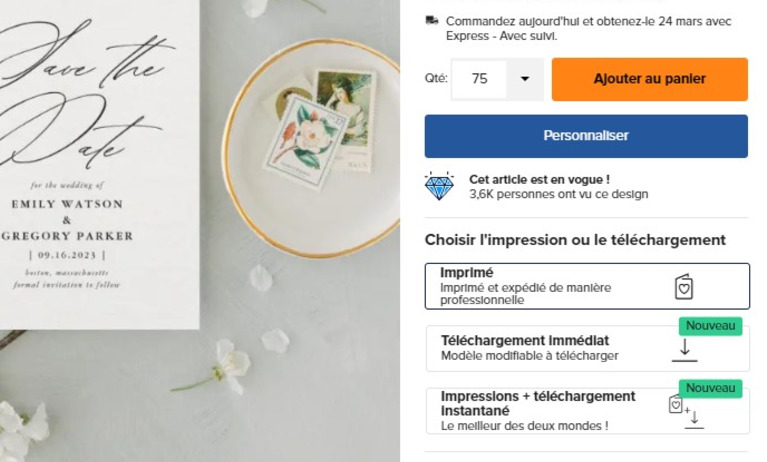
Task: Click the combined print and download icon
Action: 686,410
